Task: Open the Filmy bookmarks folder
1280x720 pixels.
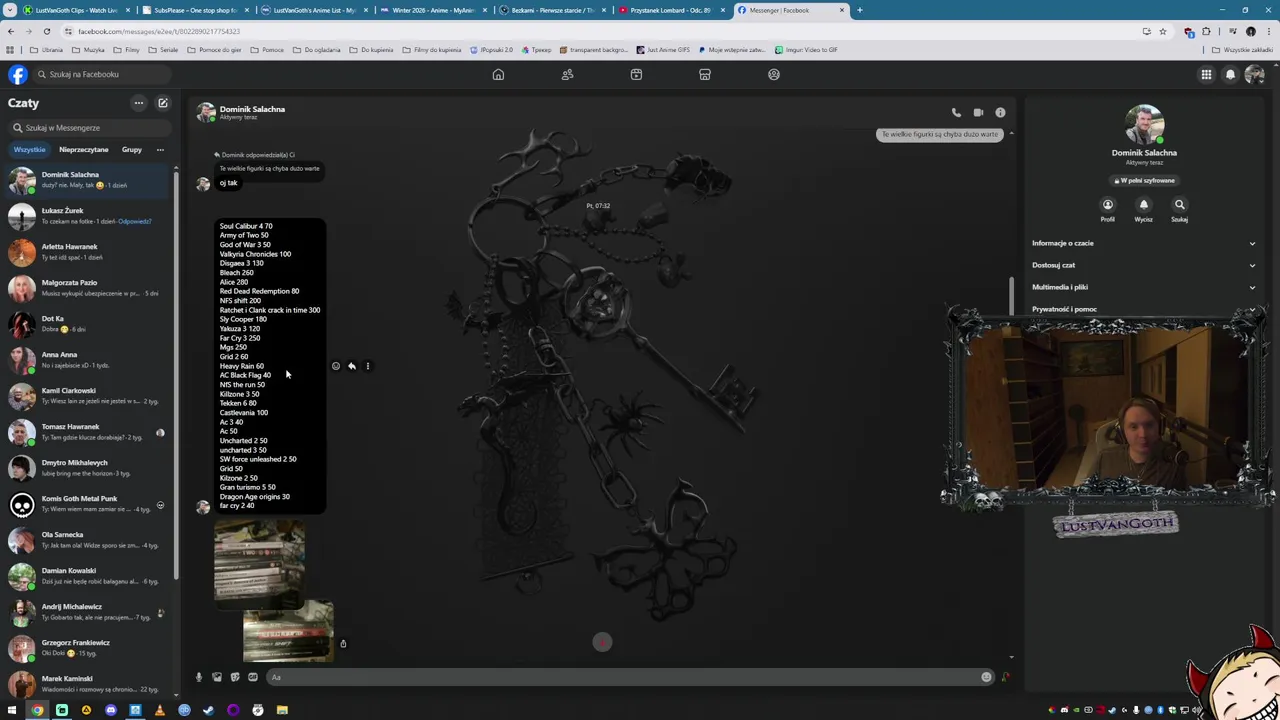Action: [x=127, y=50]
